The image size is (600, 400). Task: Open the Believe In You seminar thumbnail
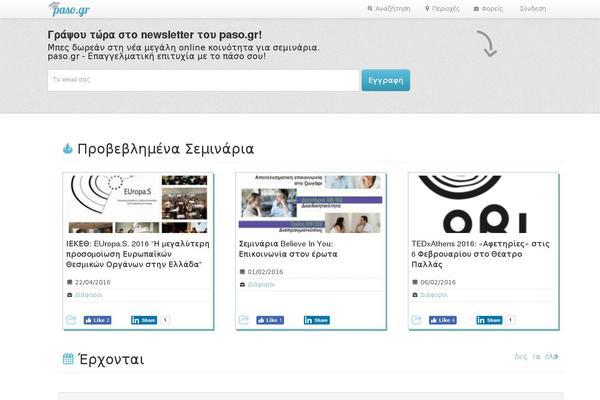point(310,204)
